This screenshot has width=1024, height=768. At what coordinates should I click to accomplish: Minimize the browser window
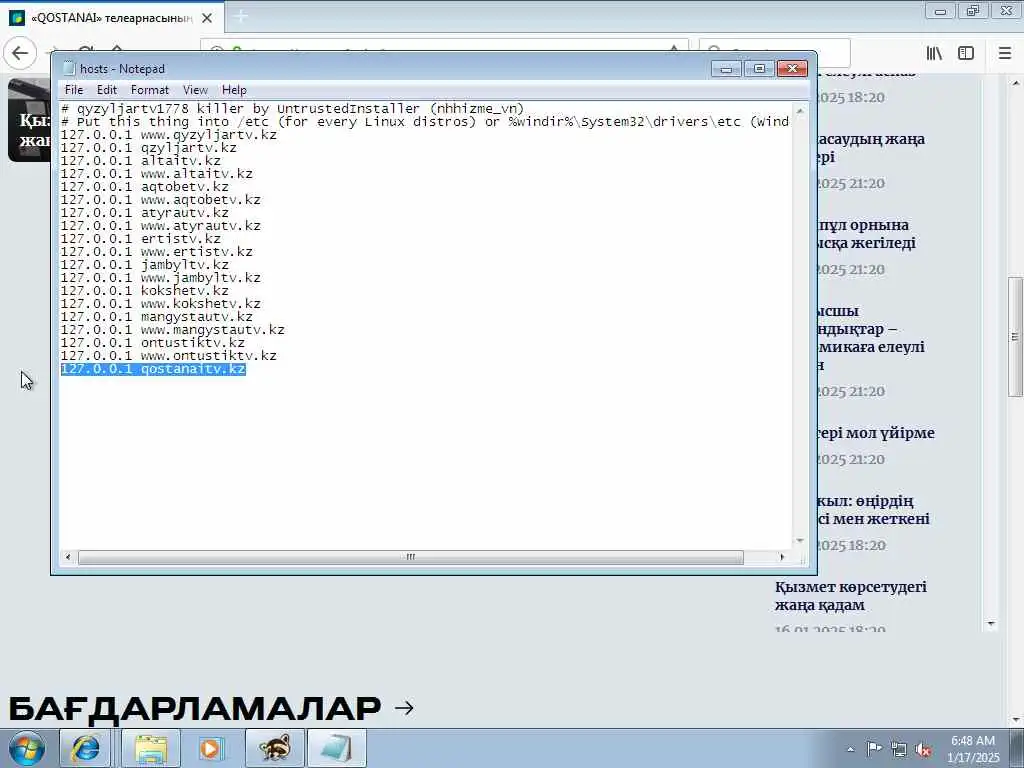coord(940,10)
